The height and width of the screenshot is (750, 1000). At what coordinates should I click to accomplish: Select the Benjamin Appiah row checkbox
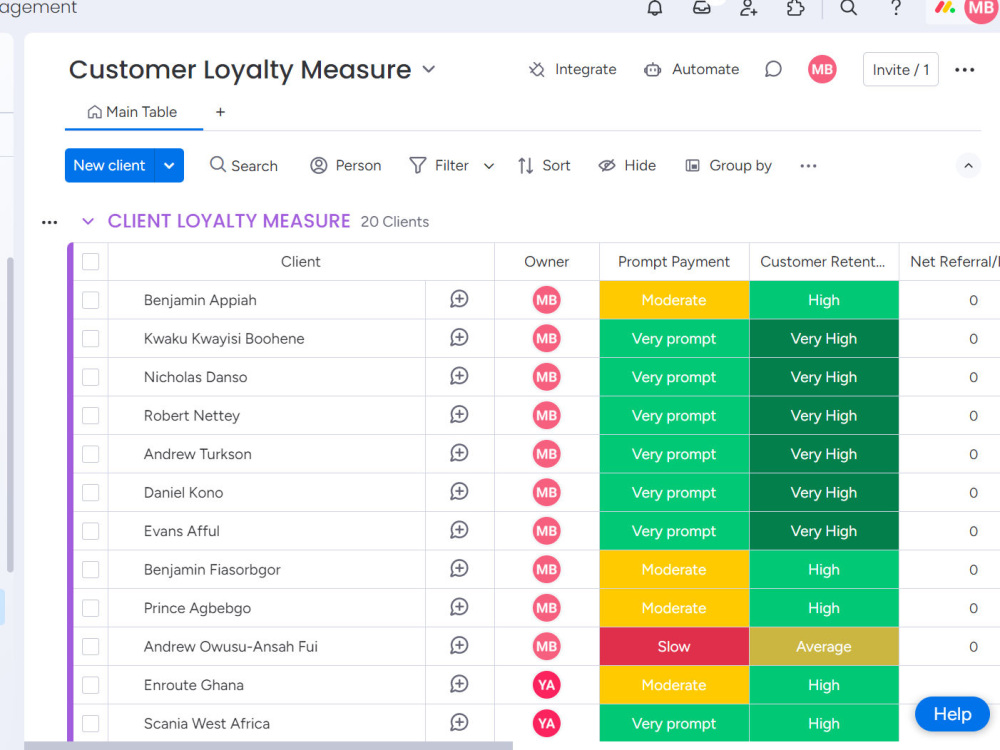click(91, 300)
